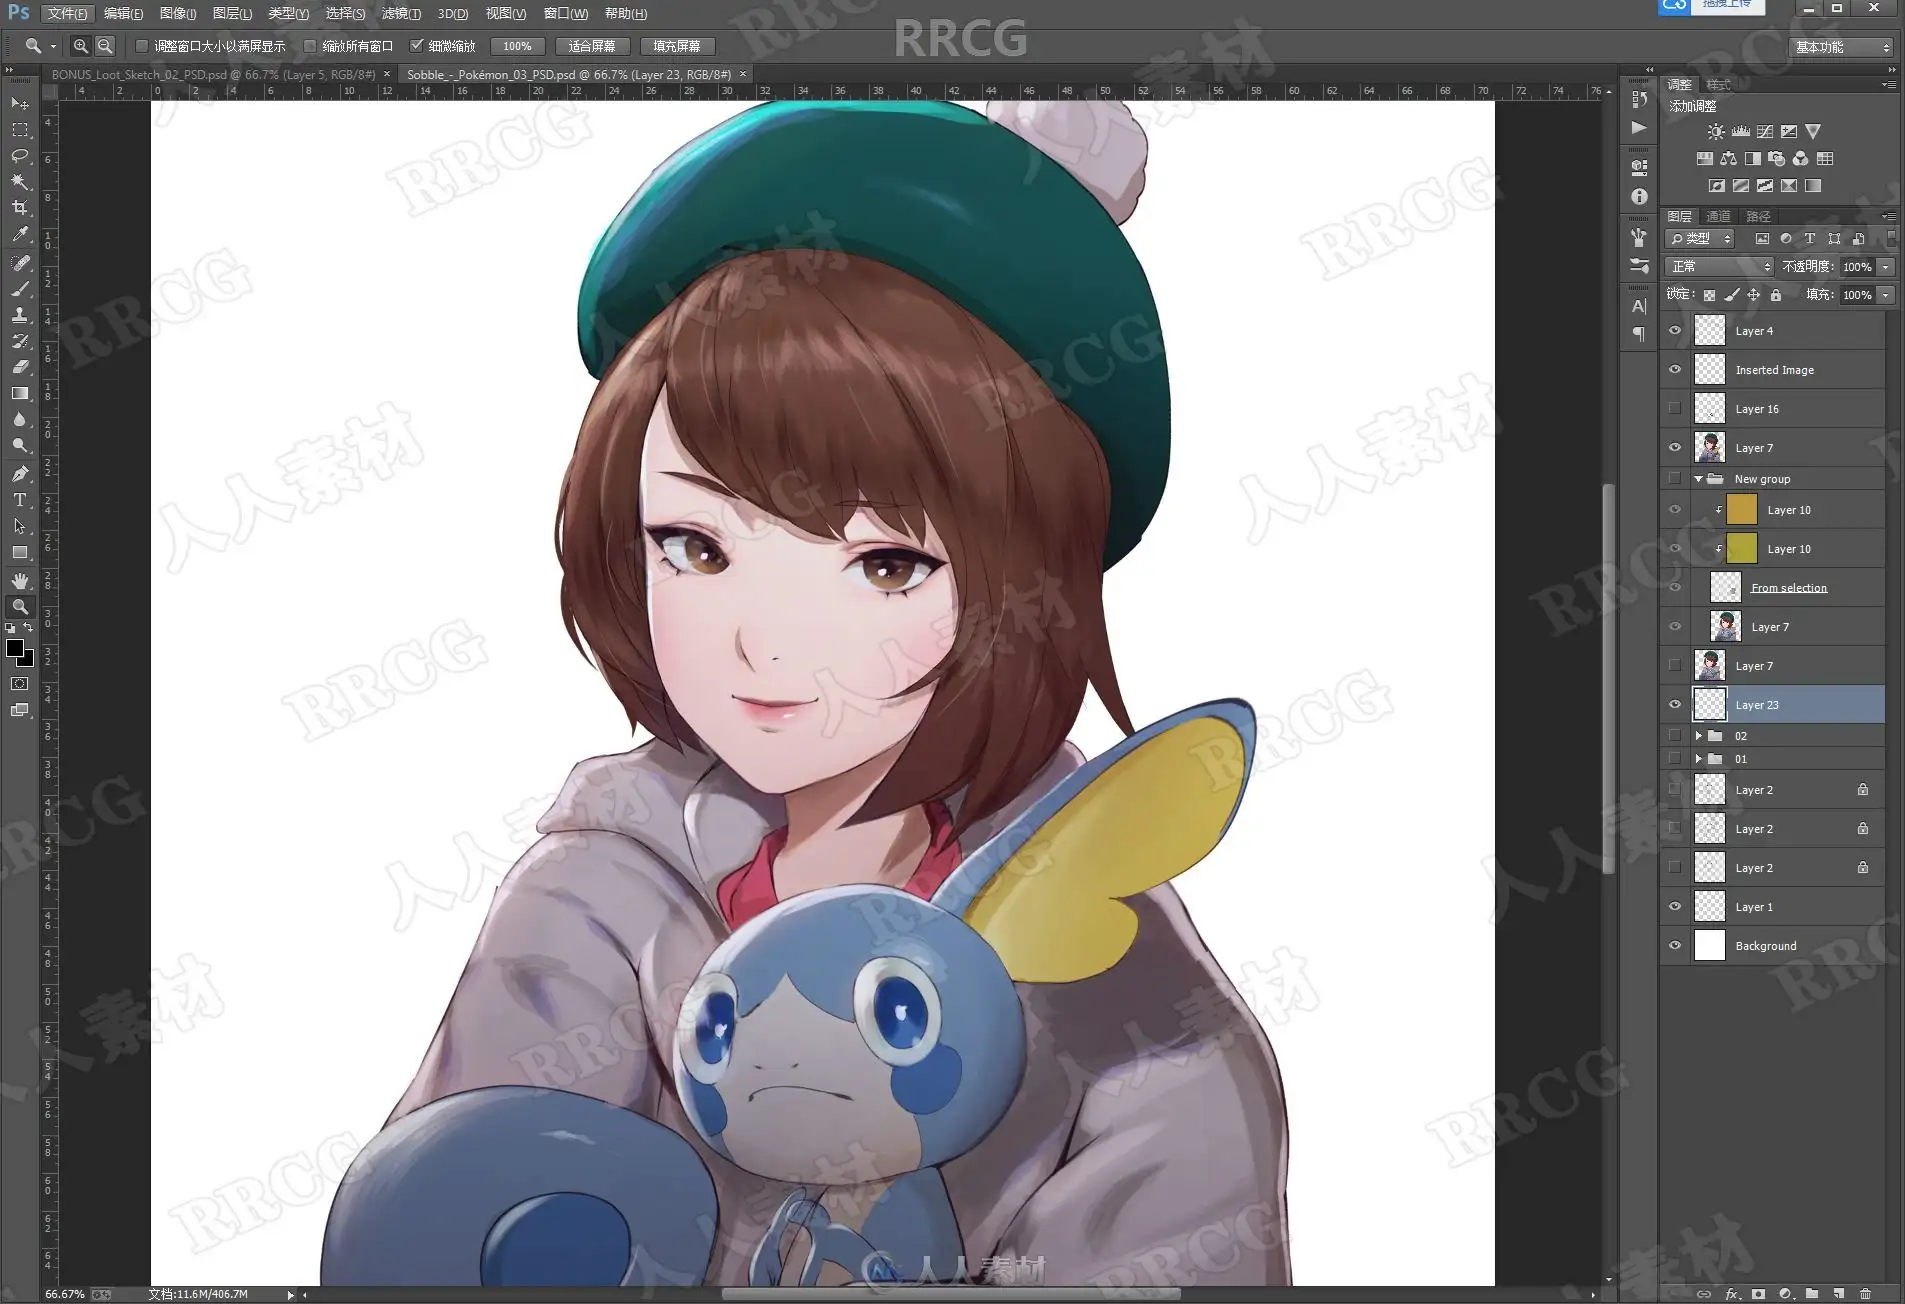Enable the 缩放所有窗口 checkbox

[310, 46]
